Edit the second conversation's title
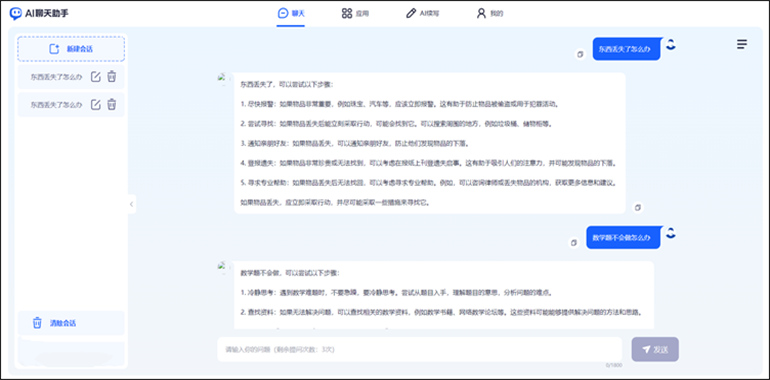The height and width of the screenshot is (380, 770). pos(96,104)
